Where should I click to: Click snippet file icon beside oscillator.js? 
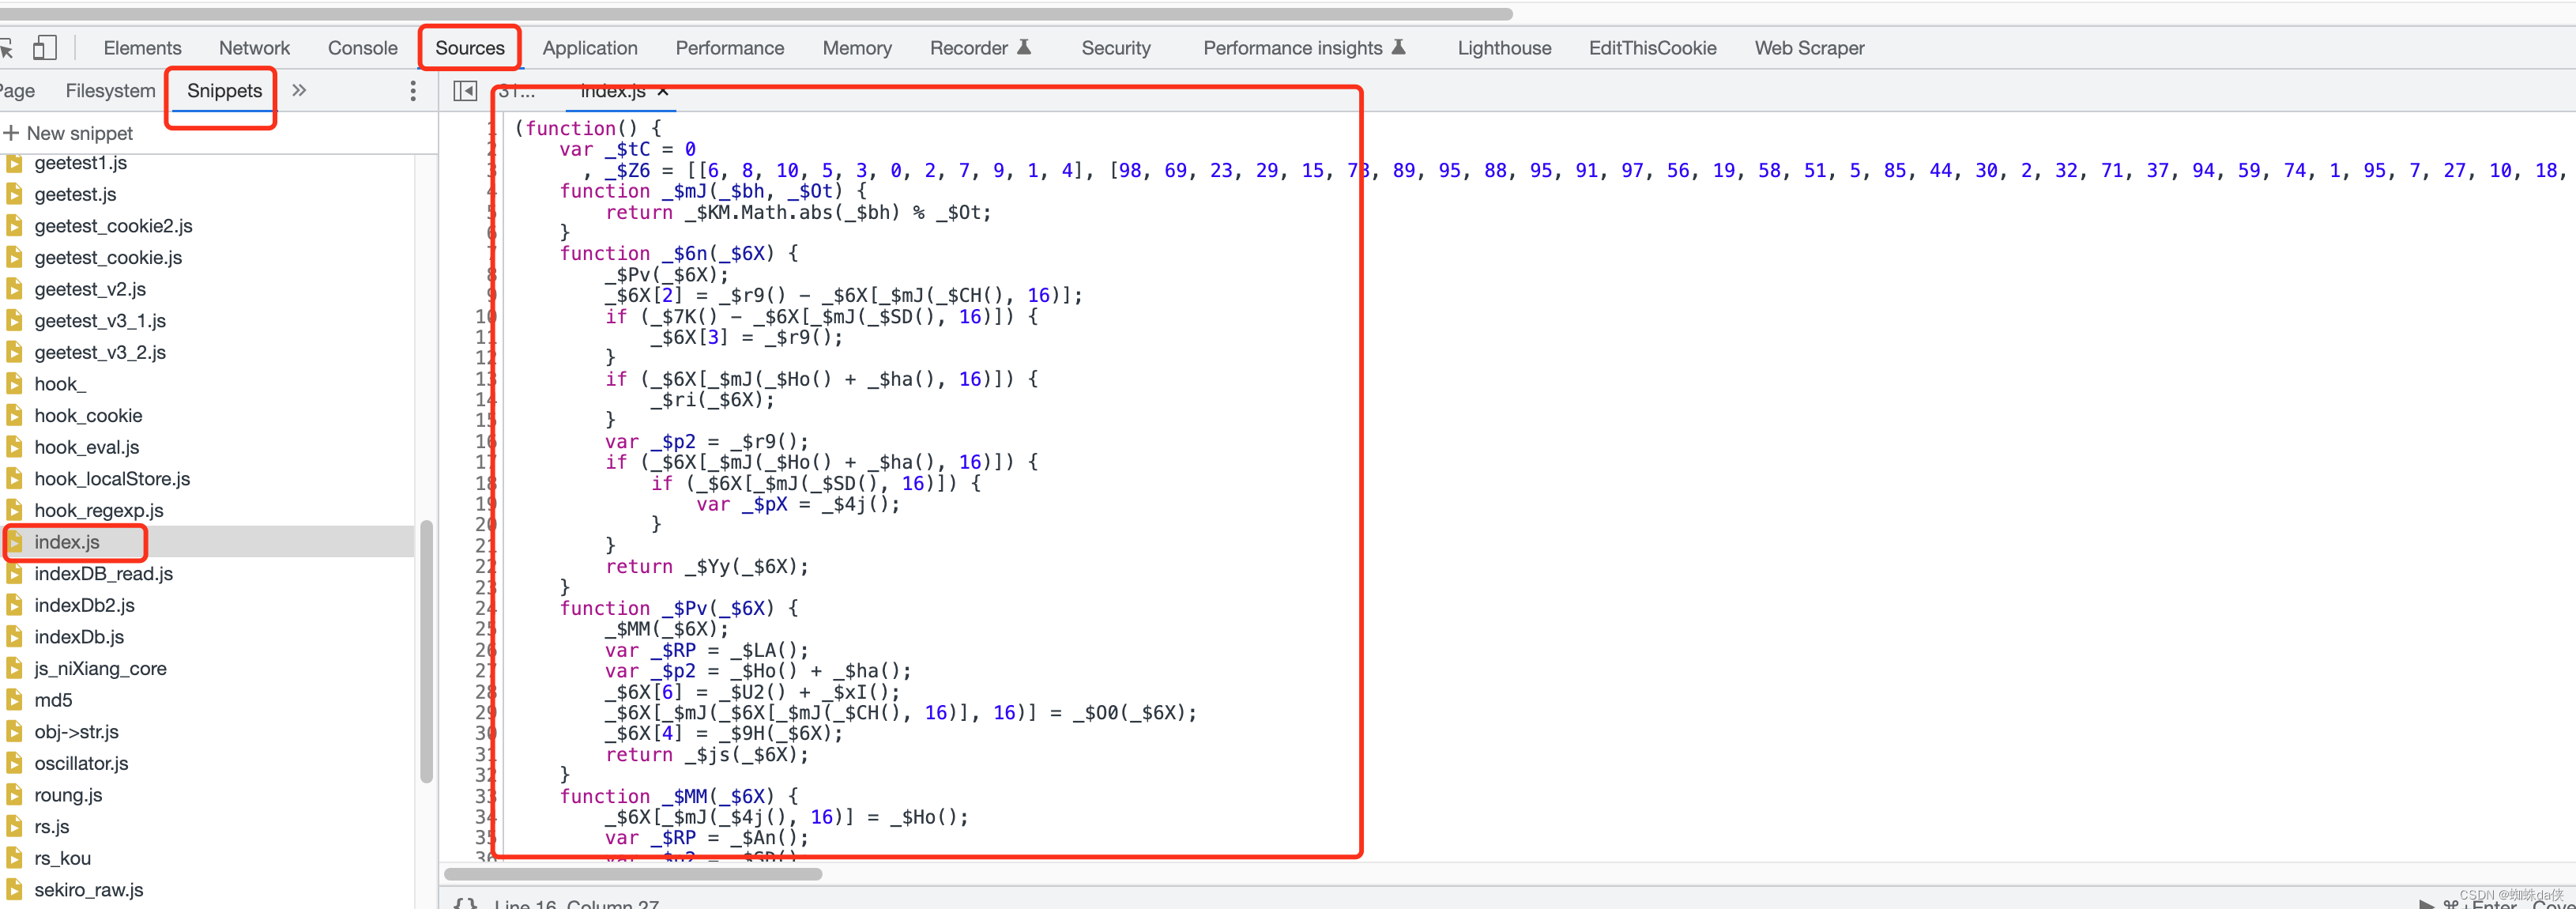click(x=14, y=764)
